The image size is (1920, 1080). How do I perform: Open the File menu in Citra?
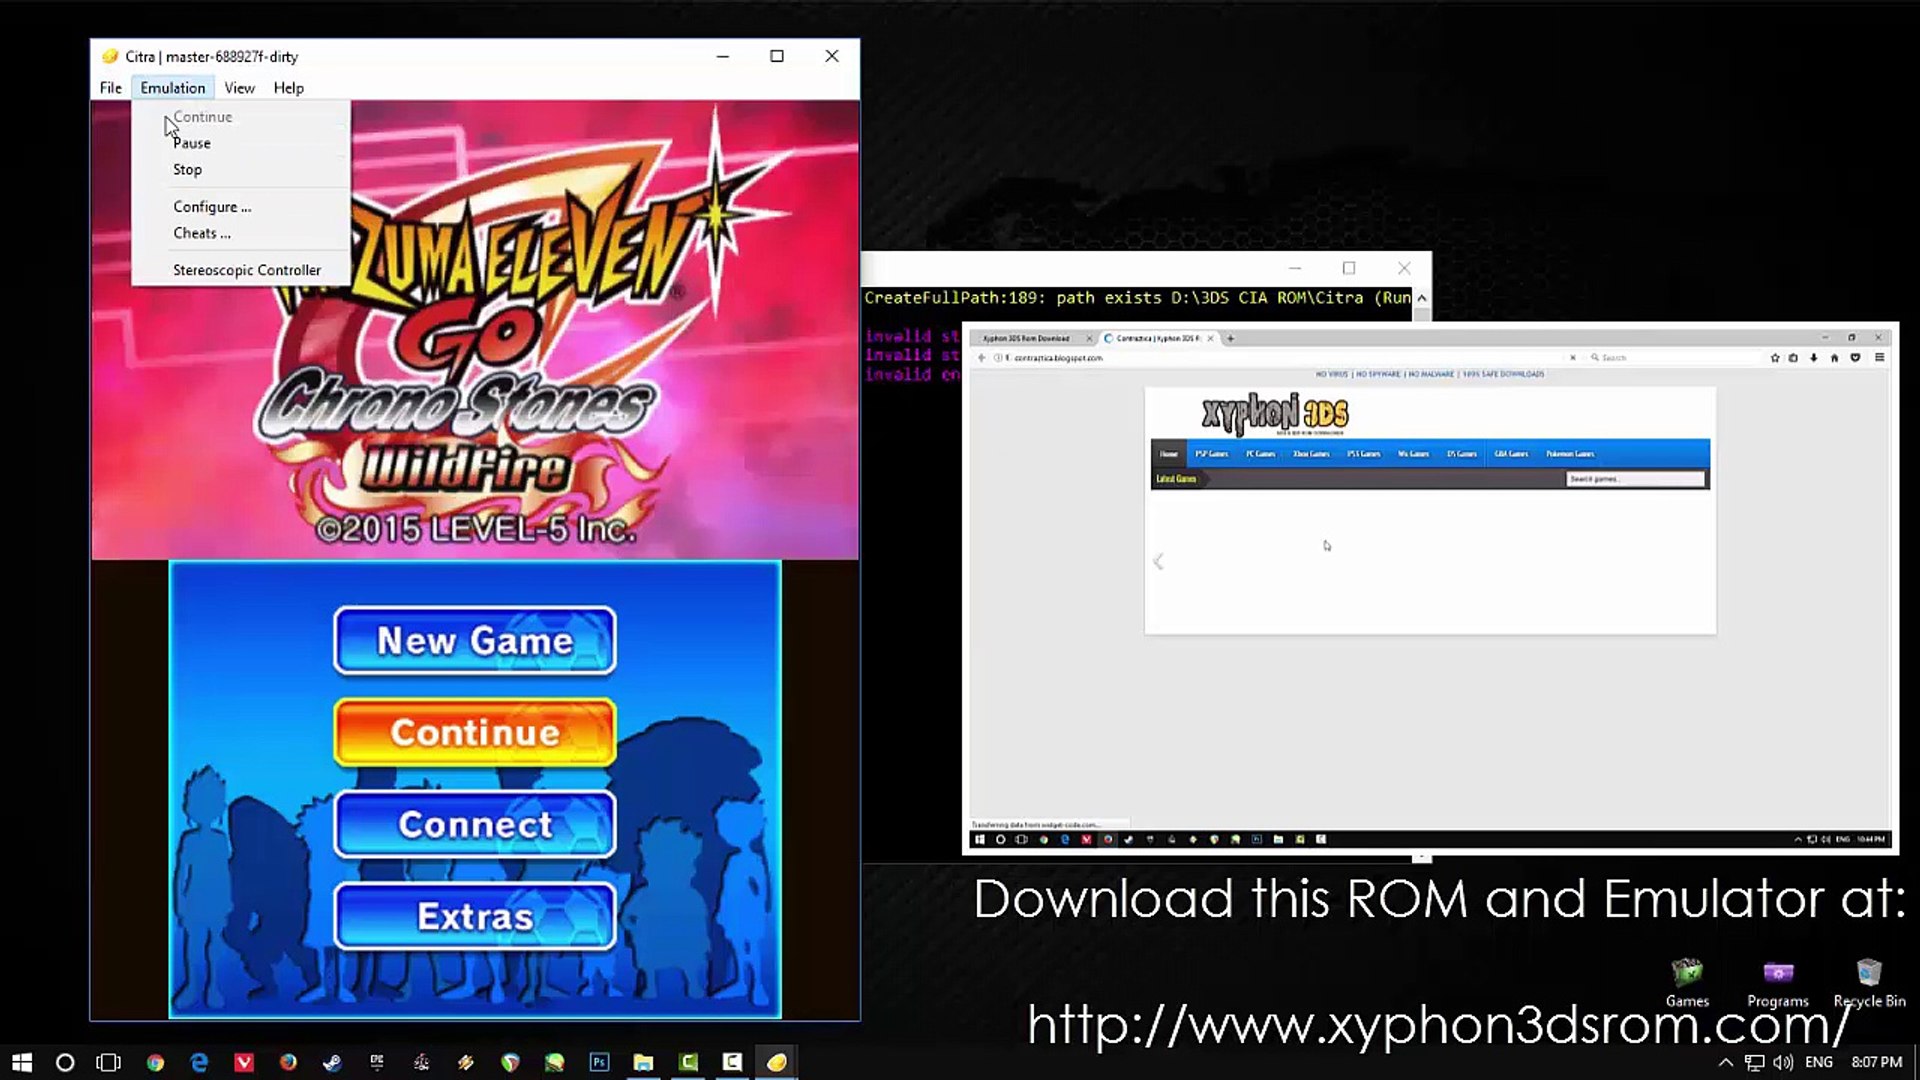[110, 88]
